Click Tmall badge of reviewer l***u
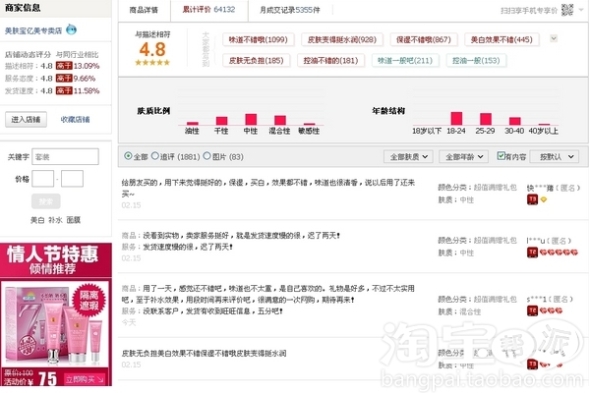The image size is (590, 393). tap(532, 252)
